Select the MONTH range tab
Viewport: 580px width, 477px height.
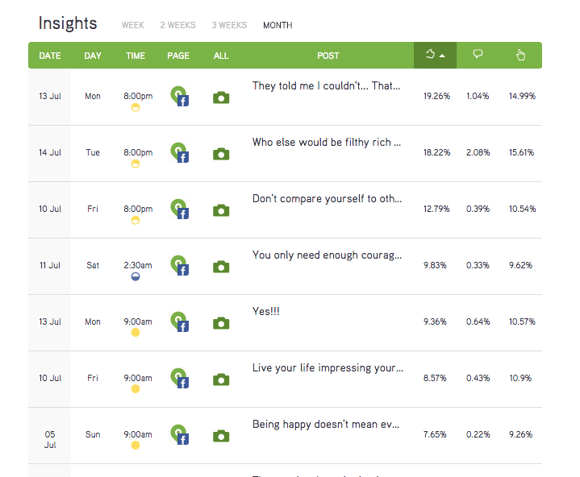[277, 25]
